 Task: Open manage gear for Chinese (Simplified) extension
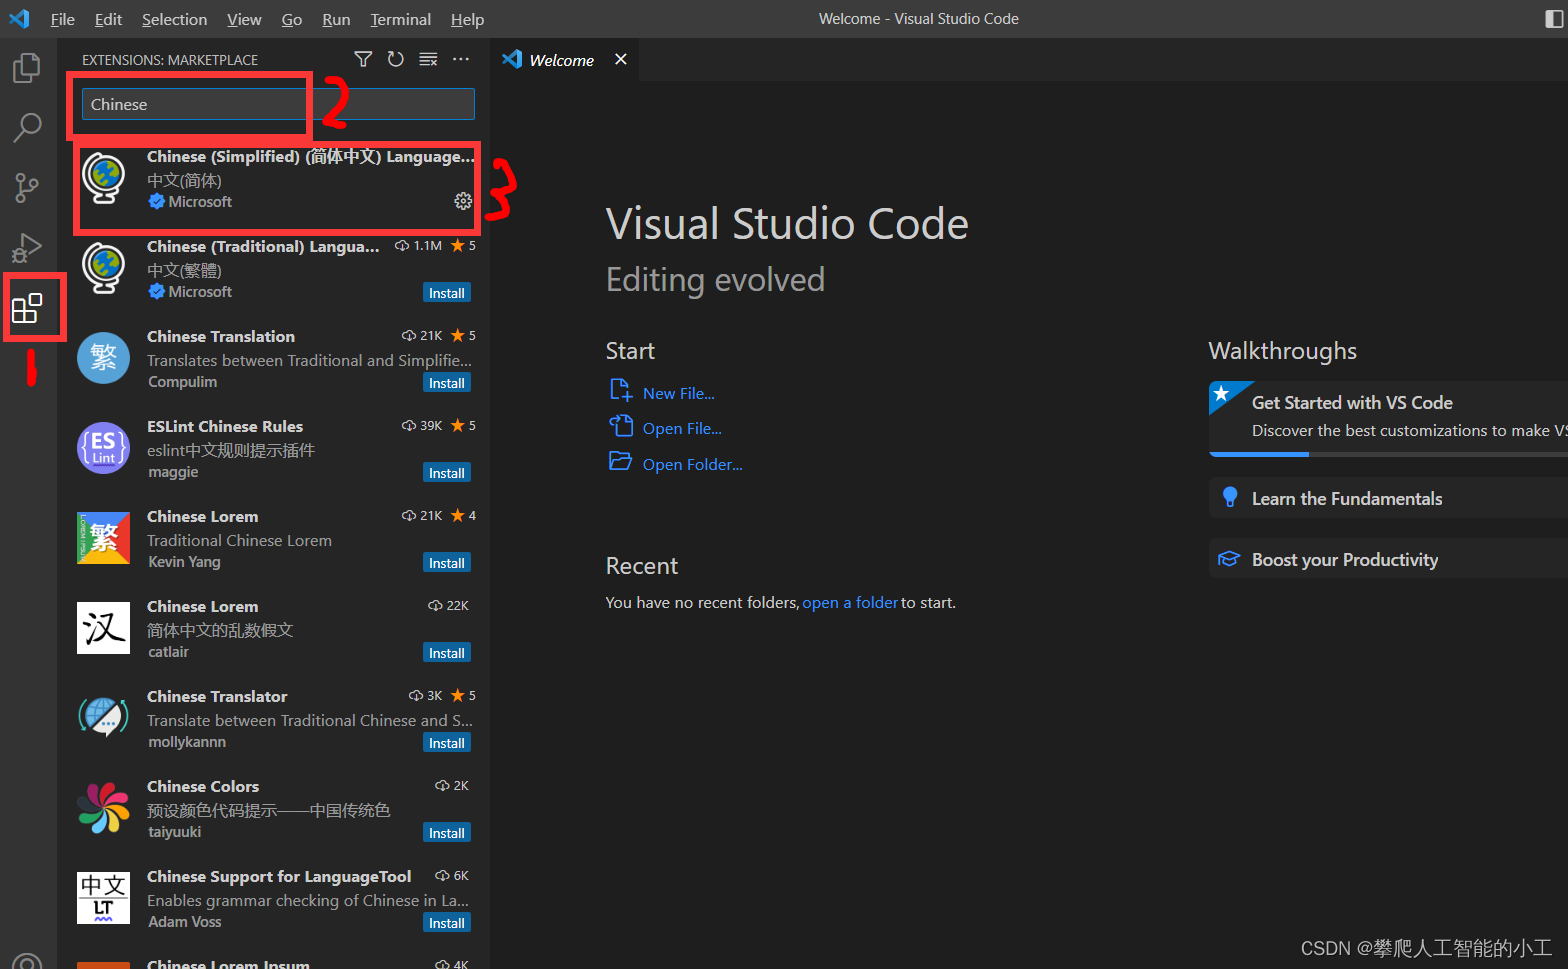pos(463,201)
